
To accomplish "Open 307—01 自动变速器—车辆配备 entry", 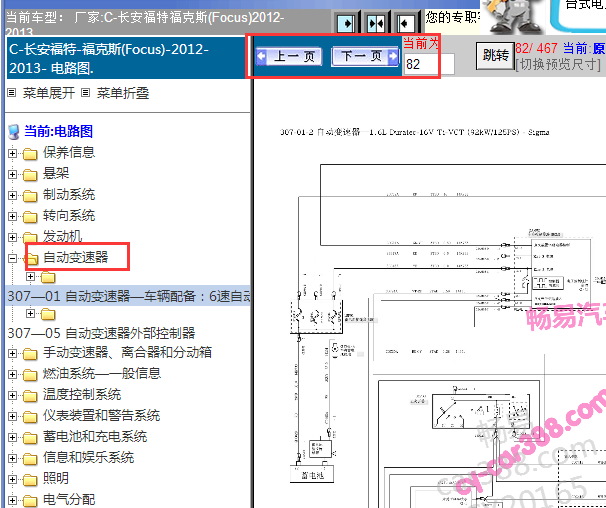I will pyautogui.click(x=128, y=297).
